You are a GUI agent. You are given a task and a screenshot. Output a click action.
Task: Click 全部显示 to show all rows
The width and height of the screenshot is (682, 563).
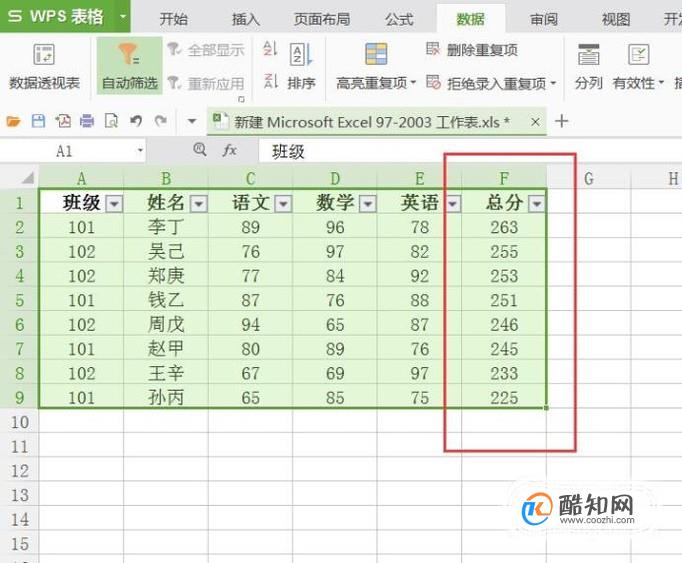[206, 50]
